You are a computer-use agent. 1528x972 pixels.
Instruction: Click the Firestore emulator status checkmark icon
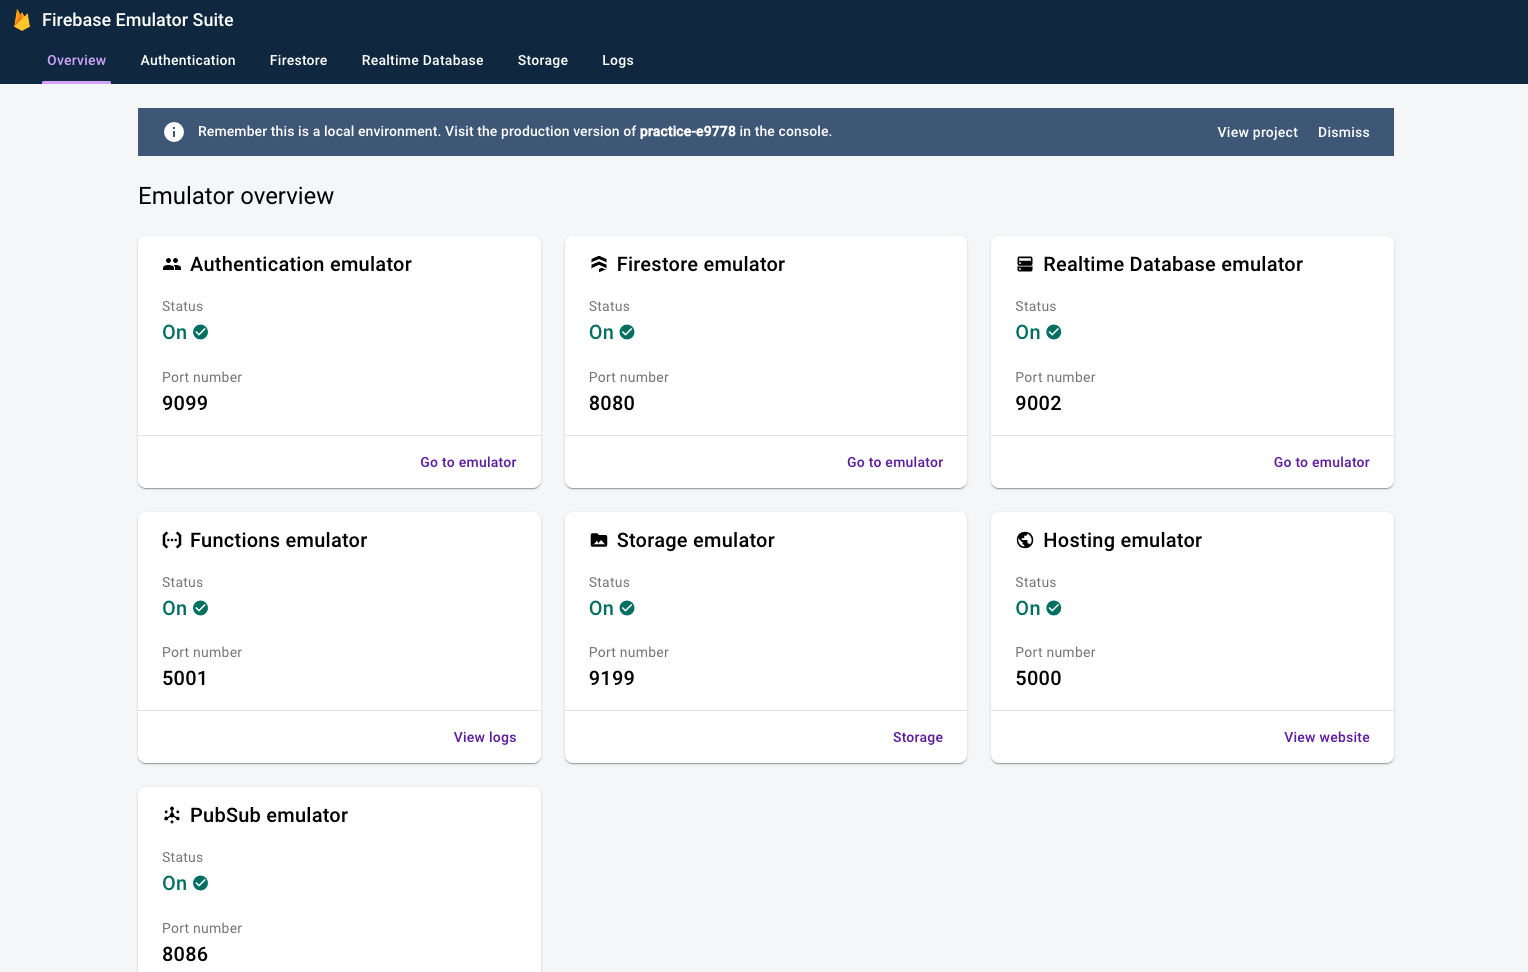(x=627, y=332)
